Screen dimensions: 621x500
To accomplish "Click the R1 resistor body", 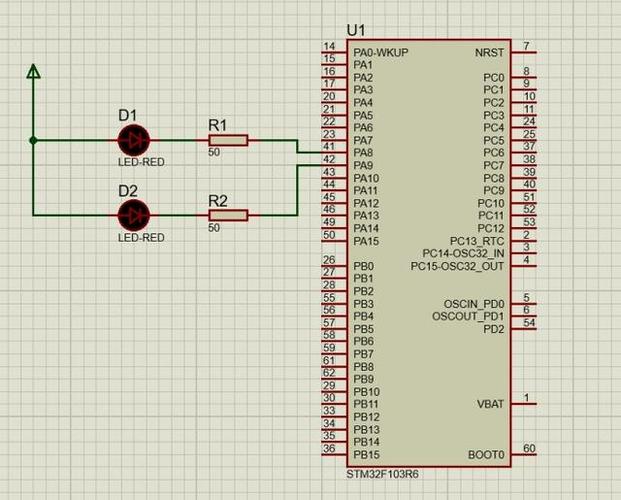I will pyautogui.click(x=228, y=141).
